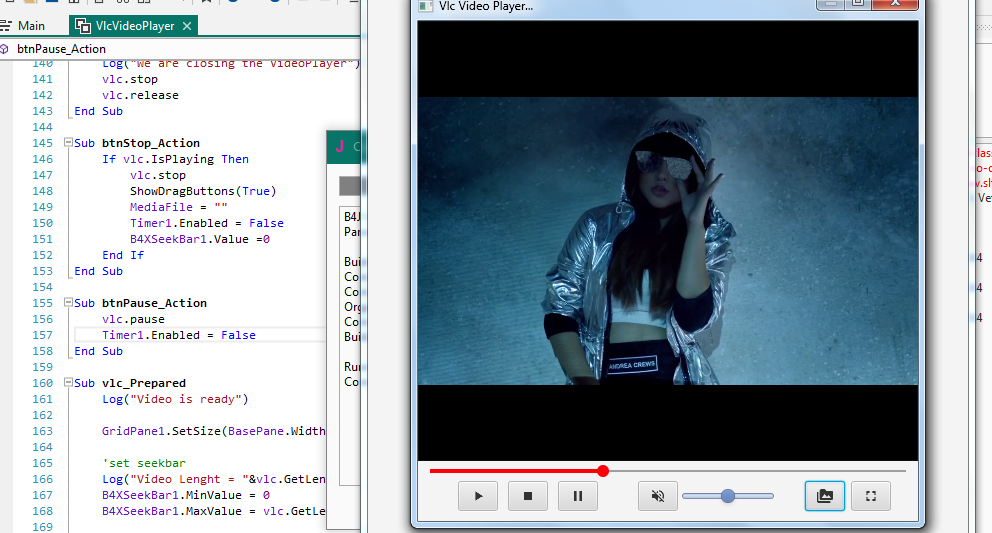Click 'B4XSeekBar1.MinValue = 0' line

[186, 495]
